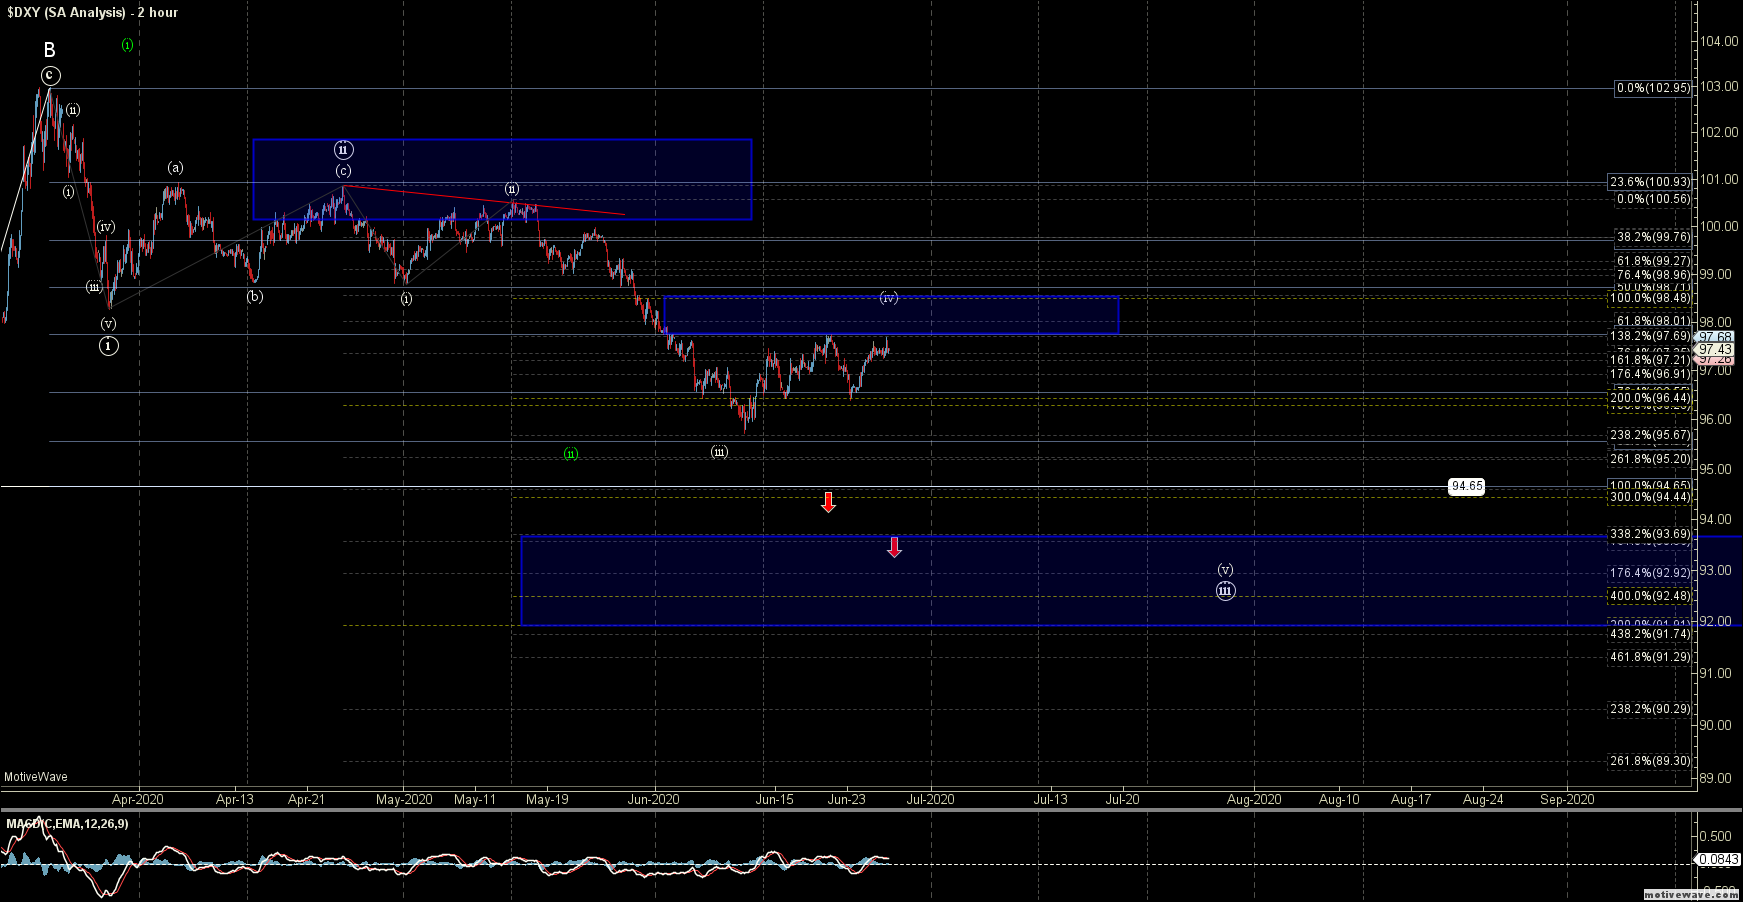This screenshot has height=902, width=1743.
Task: Click the green (i) wave label at the top
Action: (127, 45)
